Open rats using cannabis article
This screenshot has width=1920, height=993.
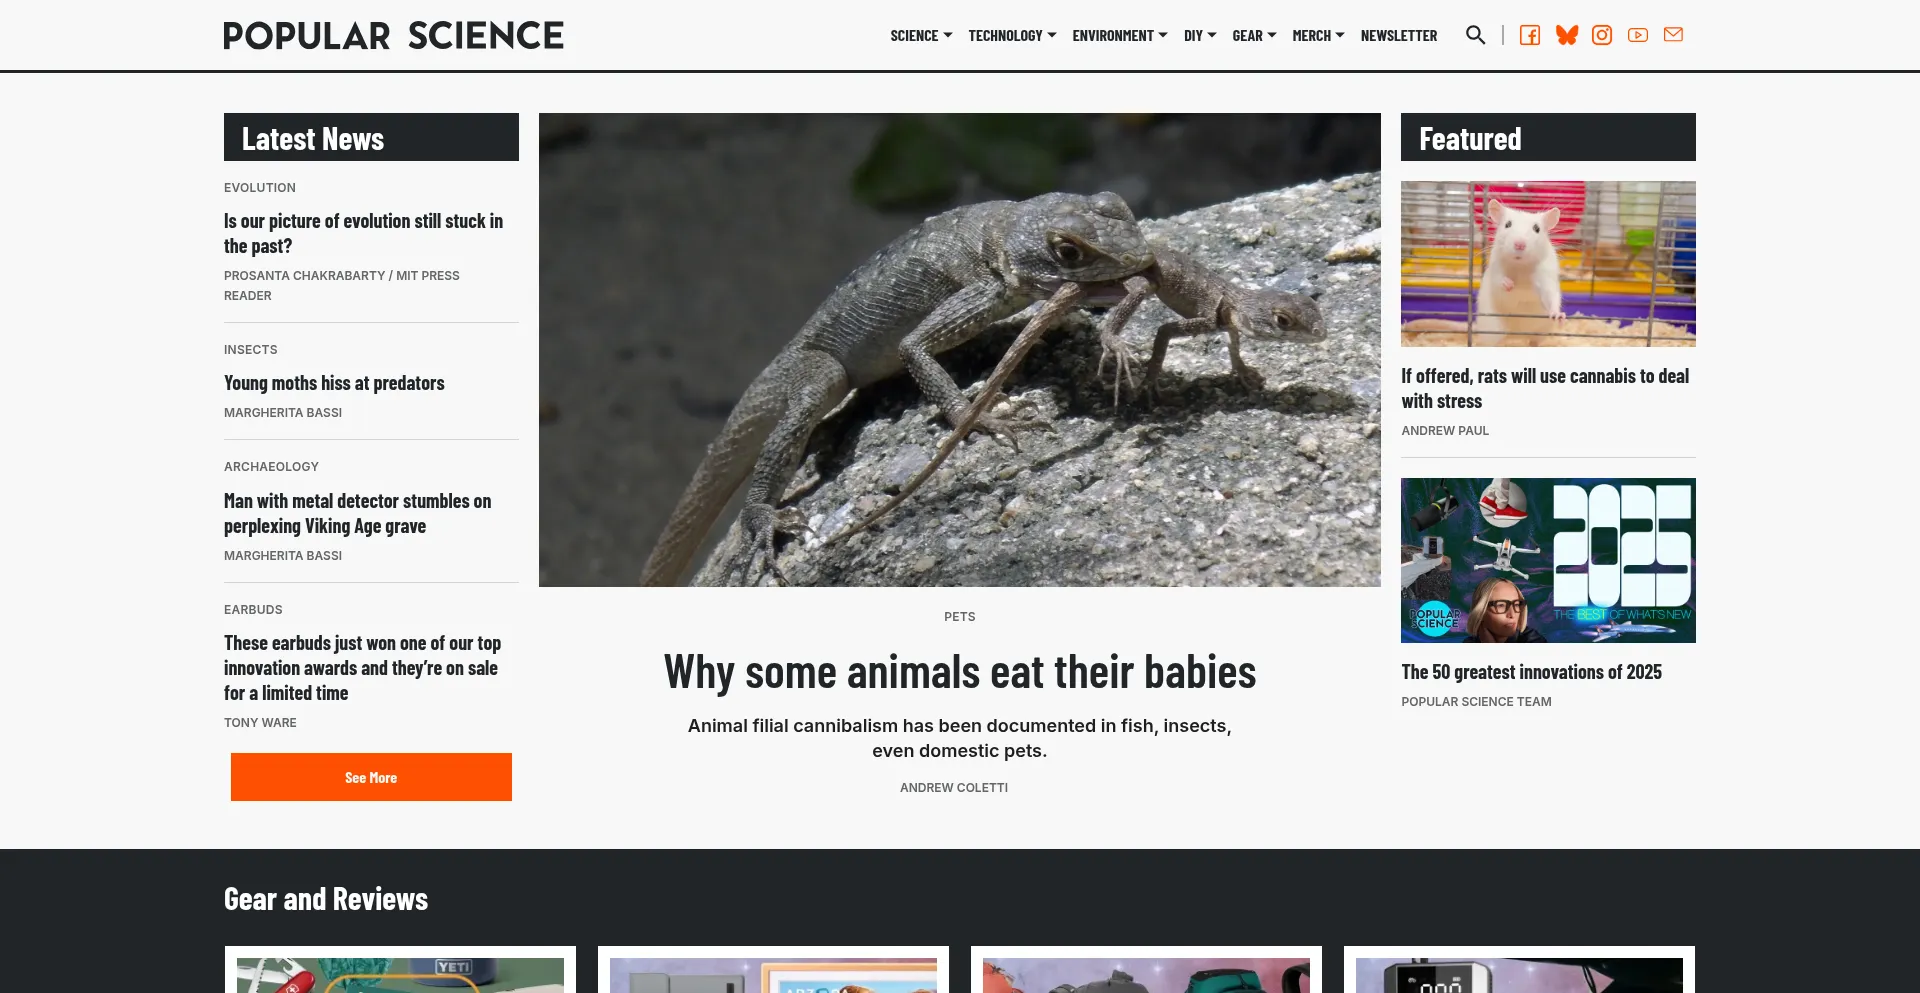[1545, 388]
